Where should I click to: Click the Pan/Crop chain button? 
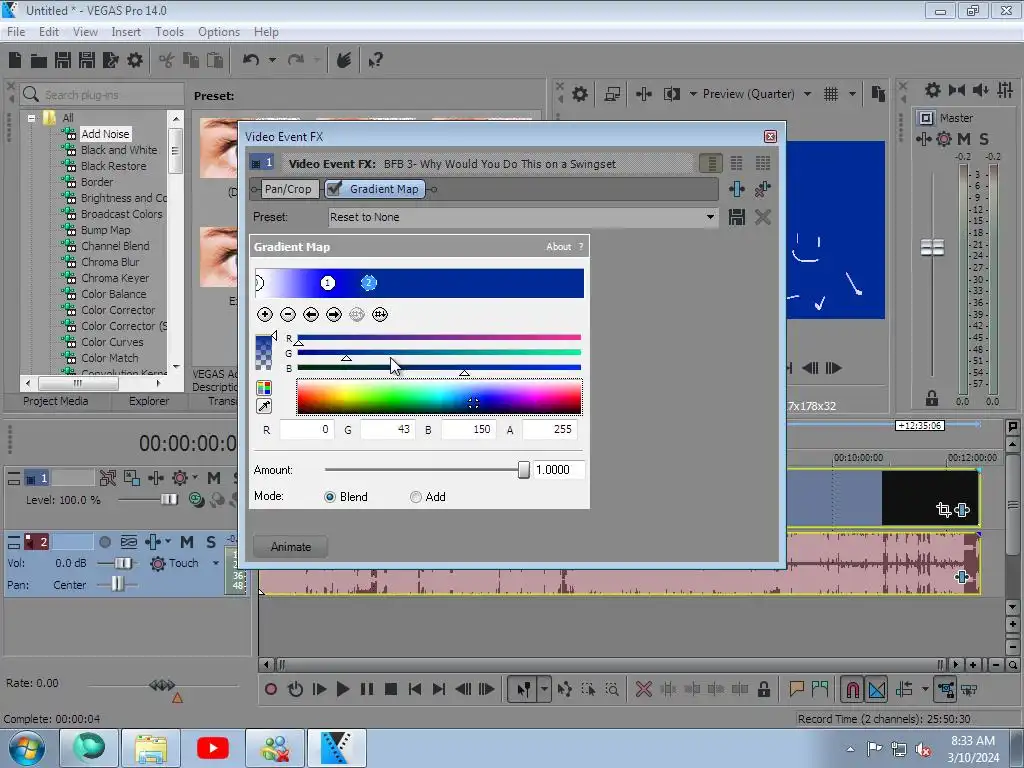tap(288, 189)
